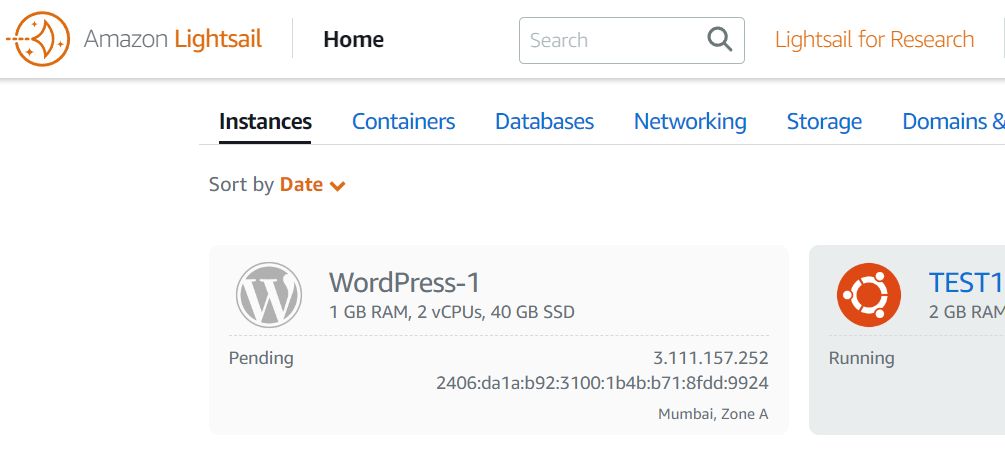
Task: Click the IPv4 address 3.111.157.252
Action: (x=710, y=358)
